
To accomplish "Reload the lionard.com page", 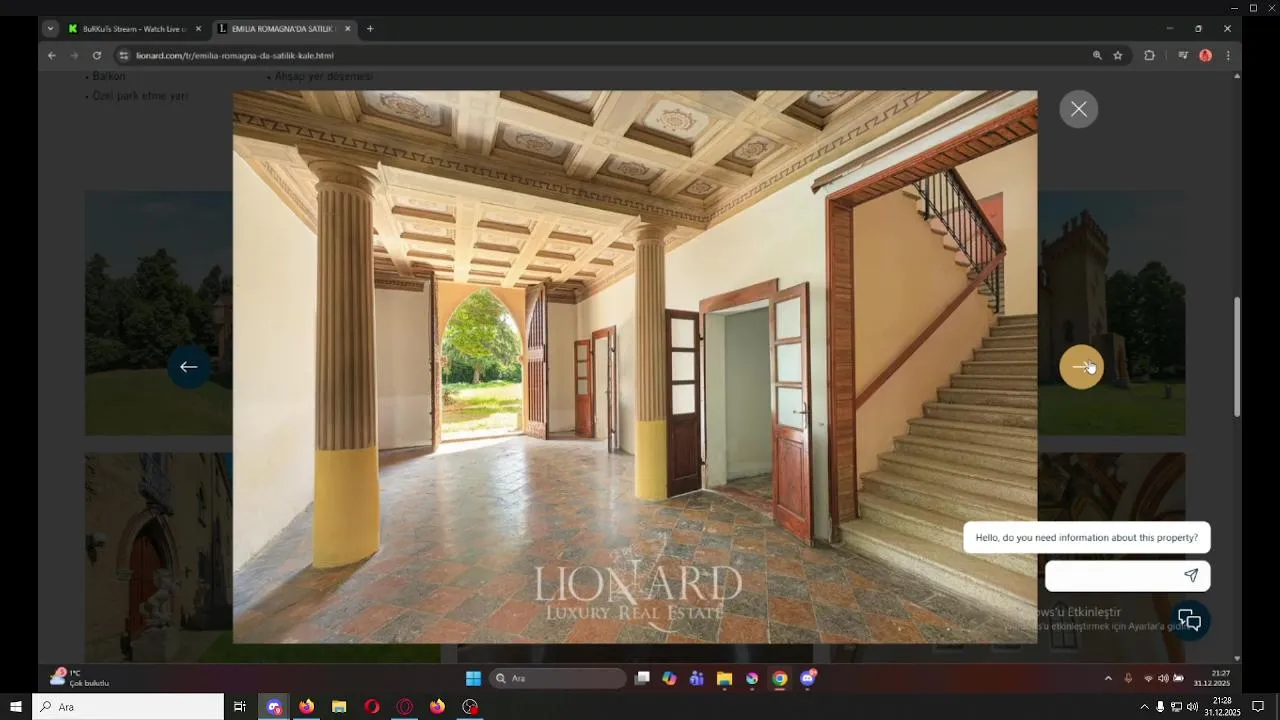I will [x=97, y=56].
